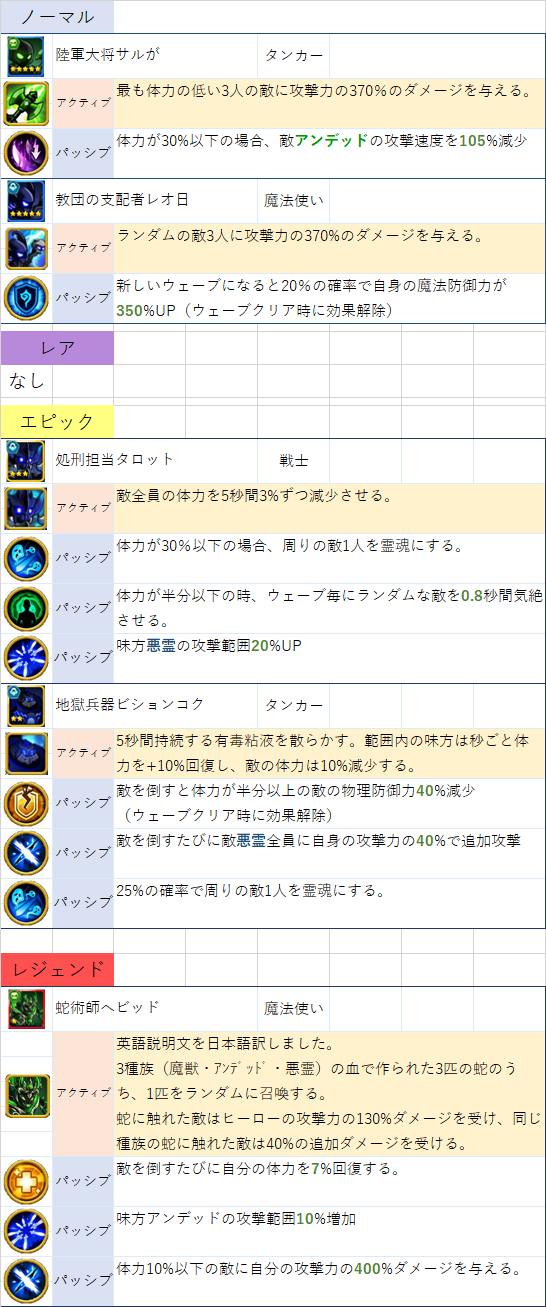Click gold broken-shield passive icon of ビションコク
Screen dimensions: 546x1307
tap(26, 803)
